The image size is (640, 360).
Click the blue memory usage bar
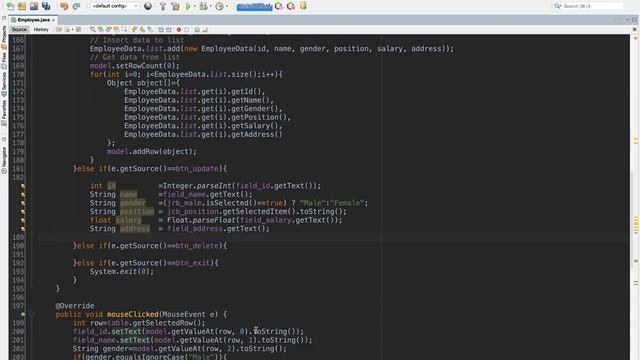pyautogui.click(x=254, y=6)
